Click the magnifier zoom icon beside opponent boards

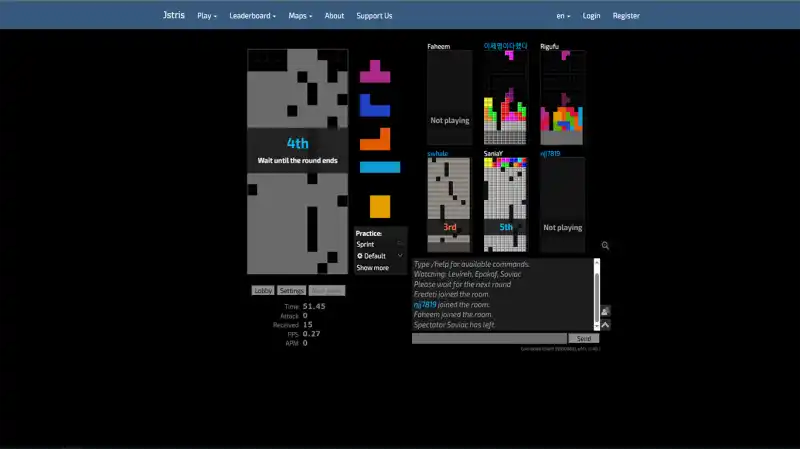click(605, 245)
